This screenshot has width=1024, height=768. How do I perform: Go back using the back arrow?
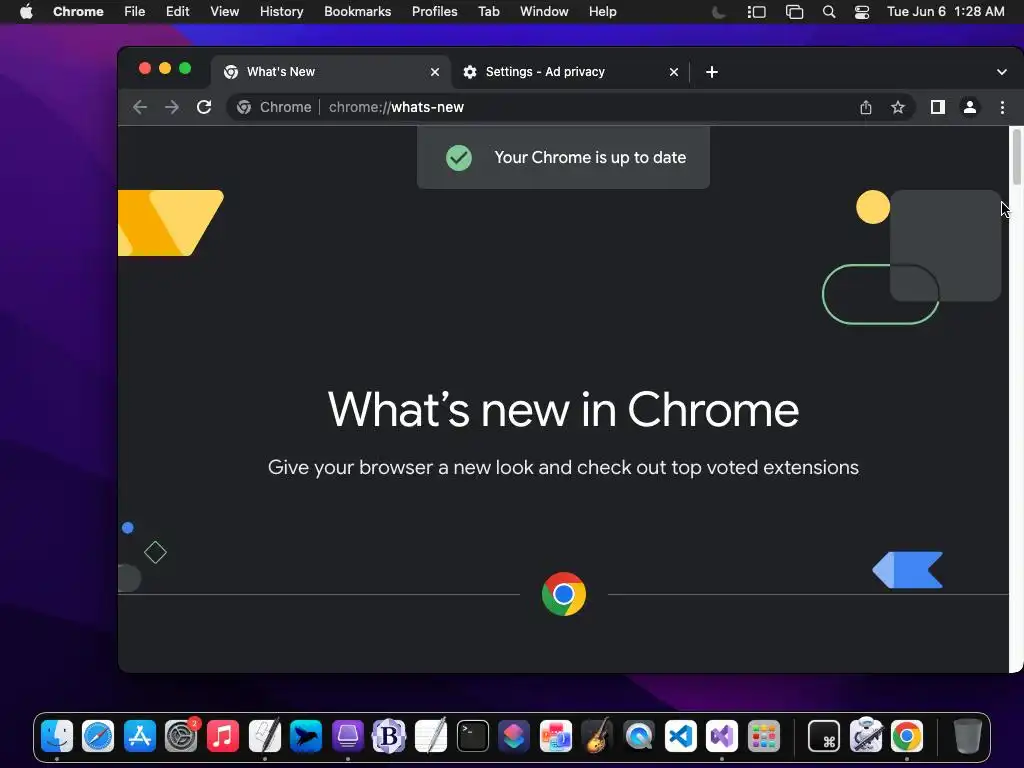pos(140,107)
